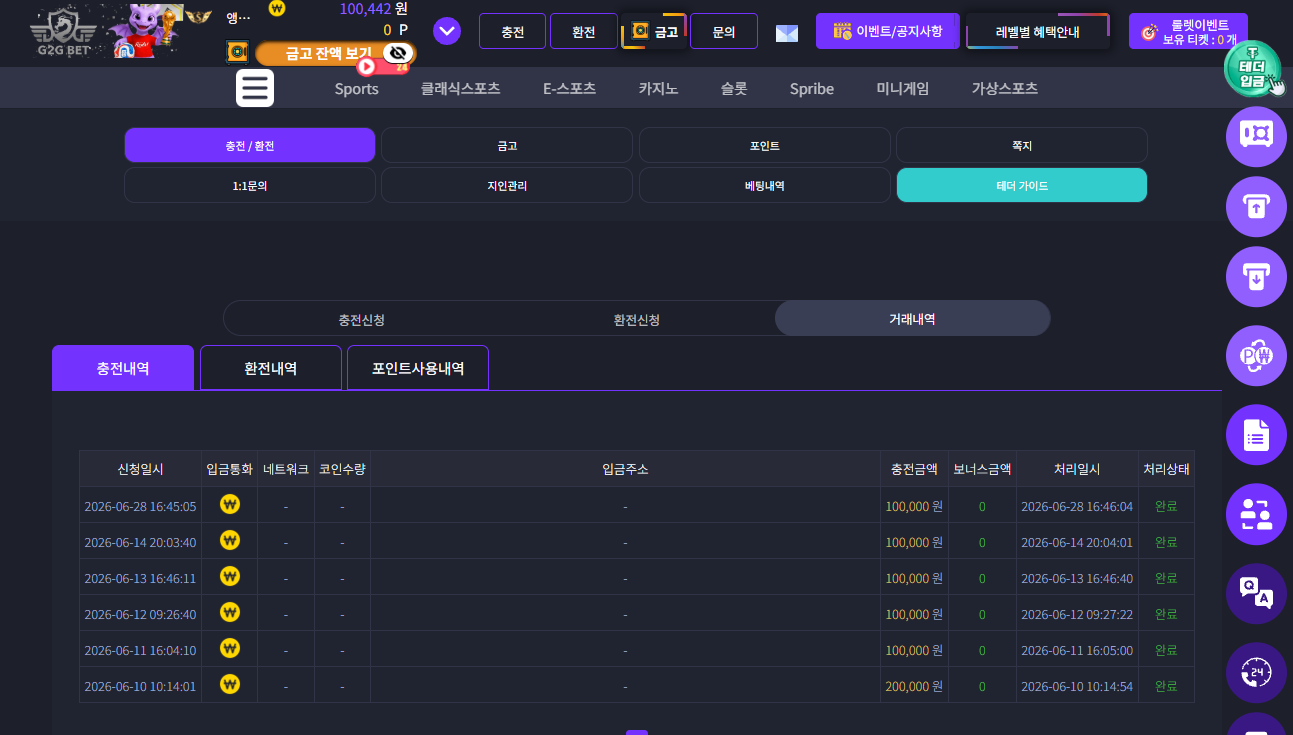Switch to the 포인트사용내역 tab
The height and width of the screenshot is (735, 1293).
coord(418,368)
